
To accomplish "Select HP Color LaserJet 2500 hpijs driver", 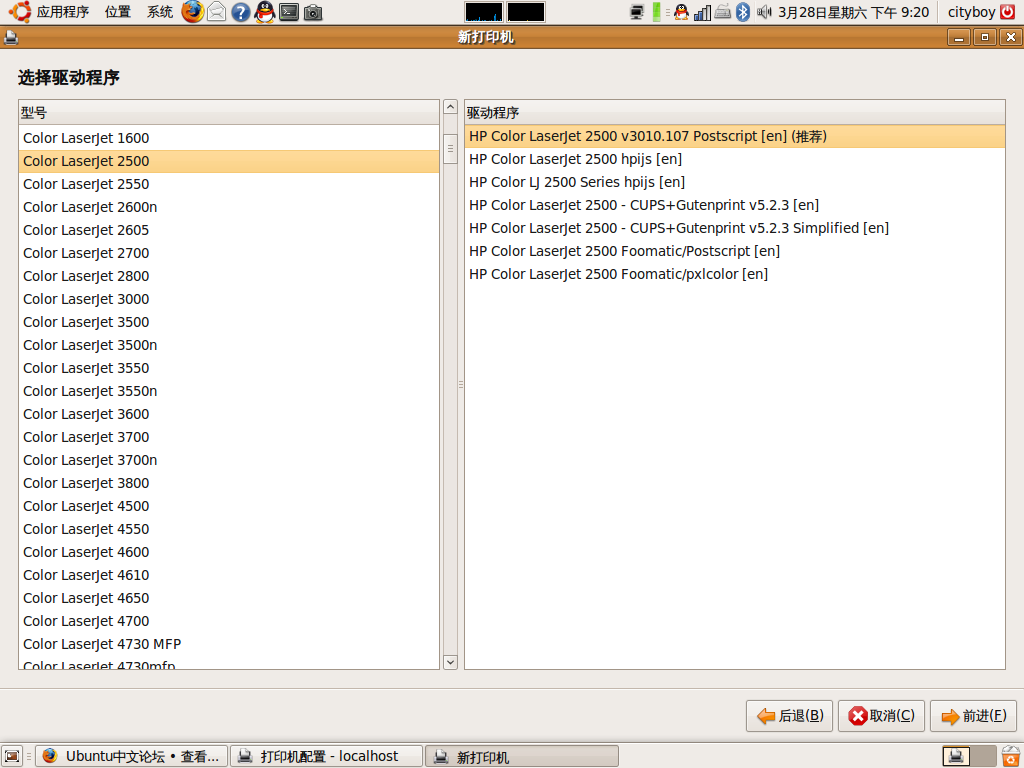I will 735,159.
